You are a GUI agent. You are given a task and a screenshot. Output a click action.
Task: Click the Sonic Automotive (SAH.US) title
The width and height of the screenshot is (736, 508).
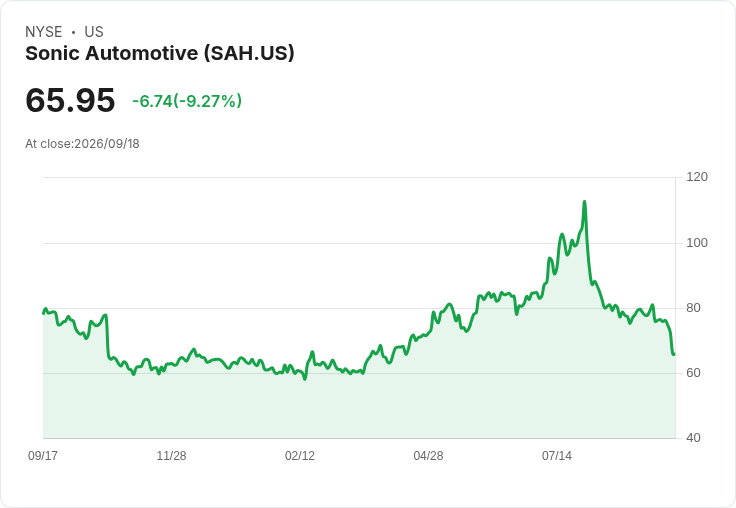pyautogui.click(x=160, y=53)
